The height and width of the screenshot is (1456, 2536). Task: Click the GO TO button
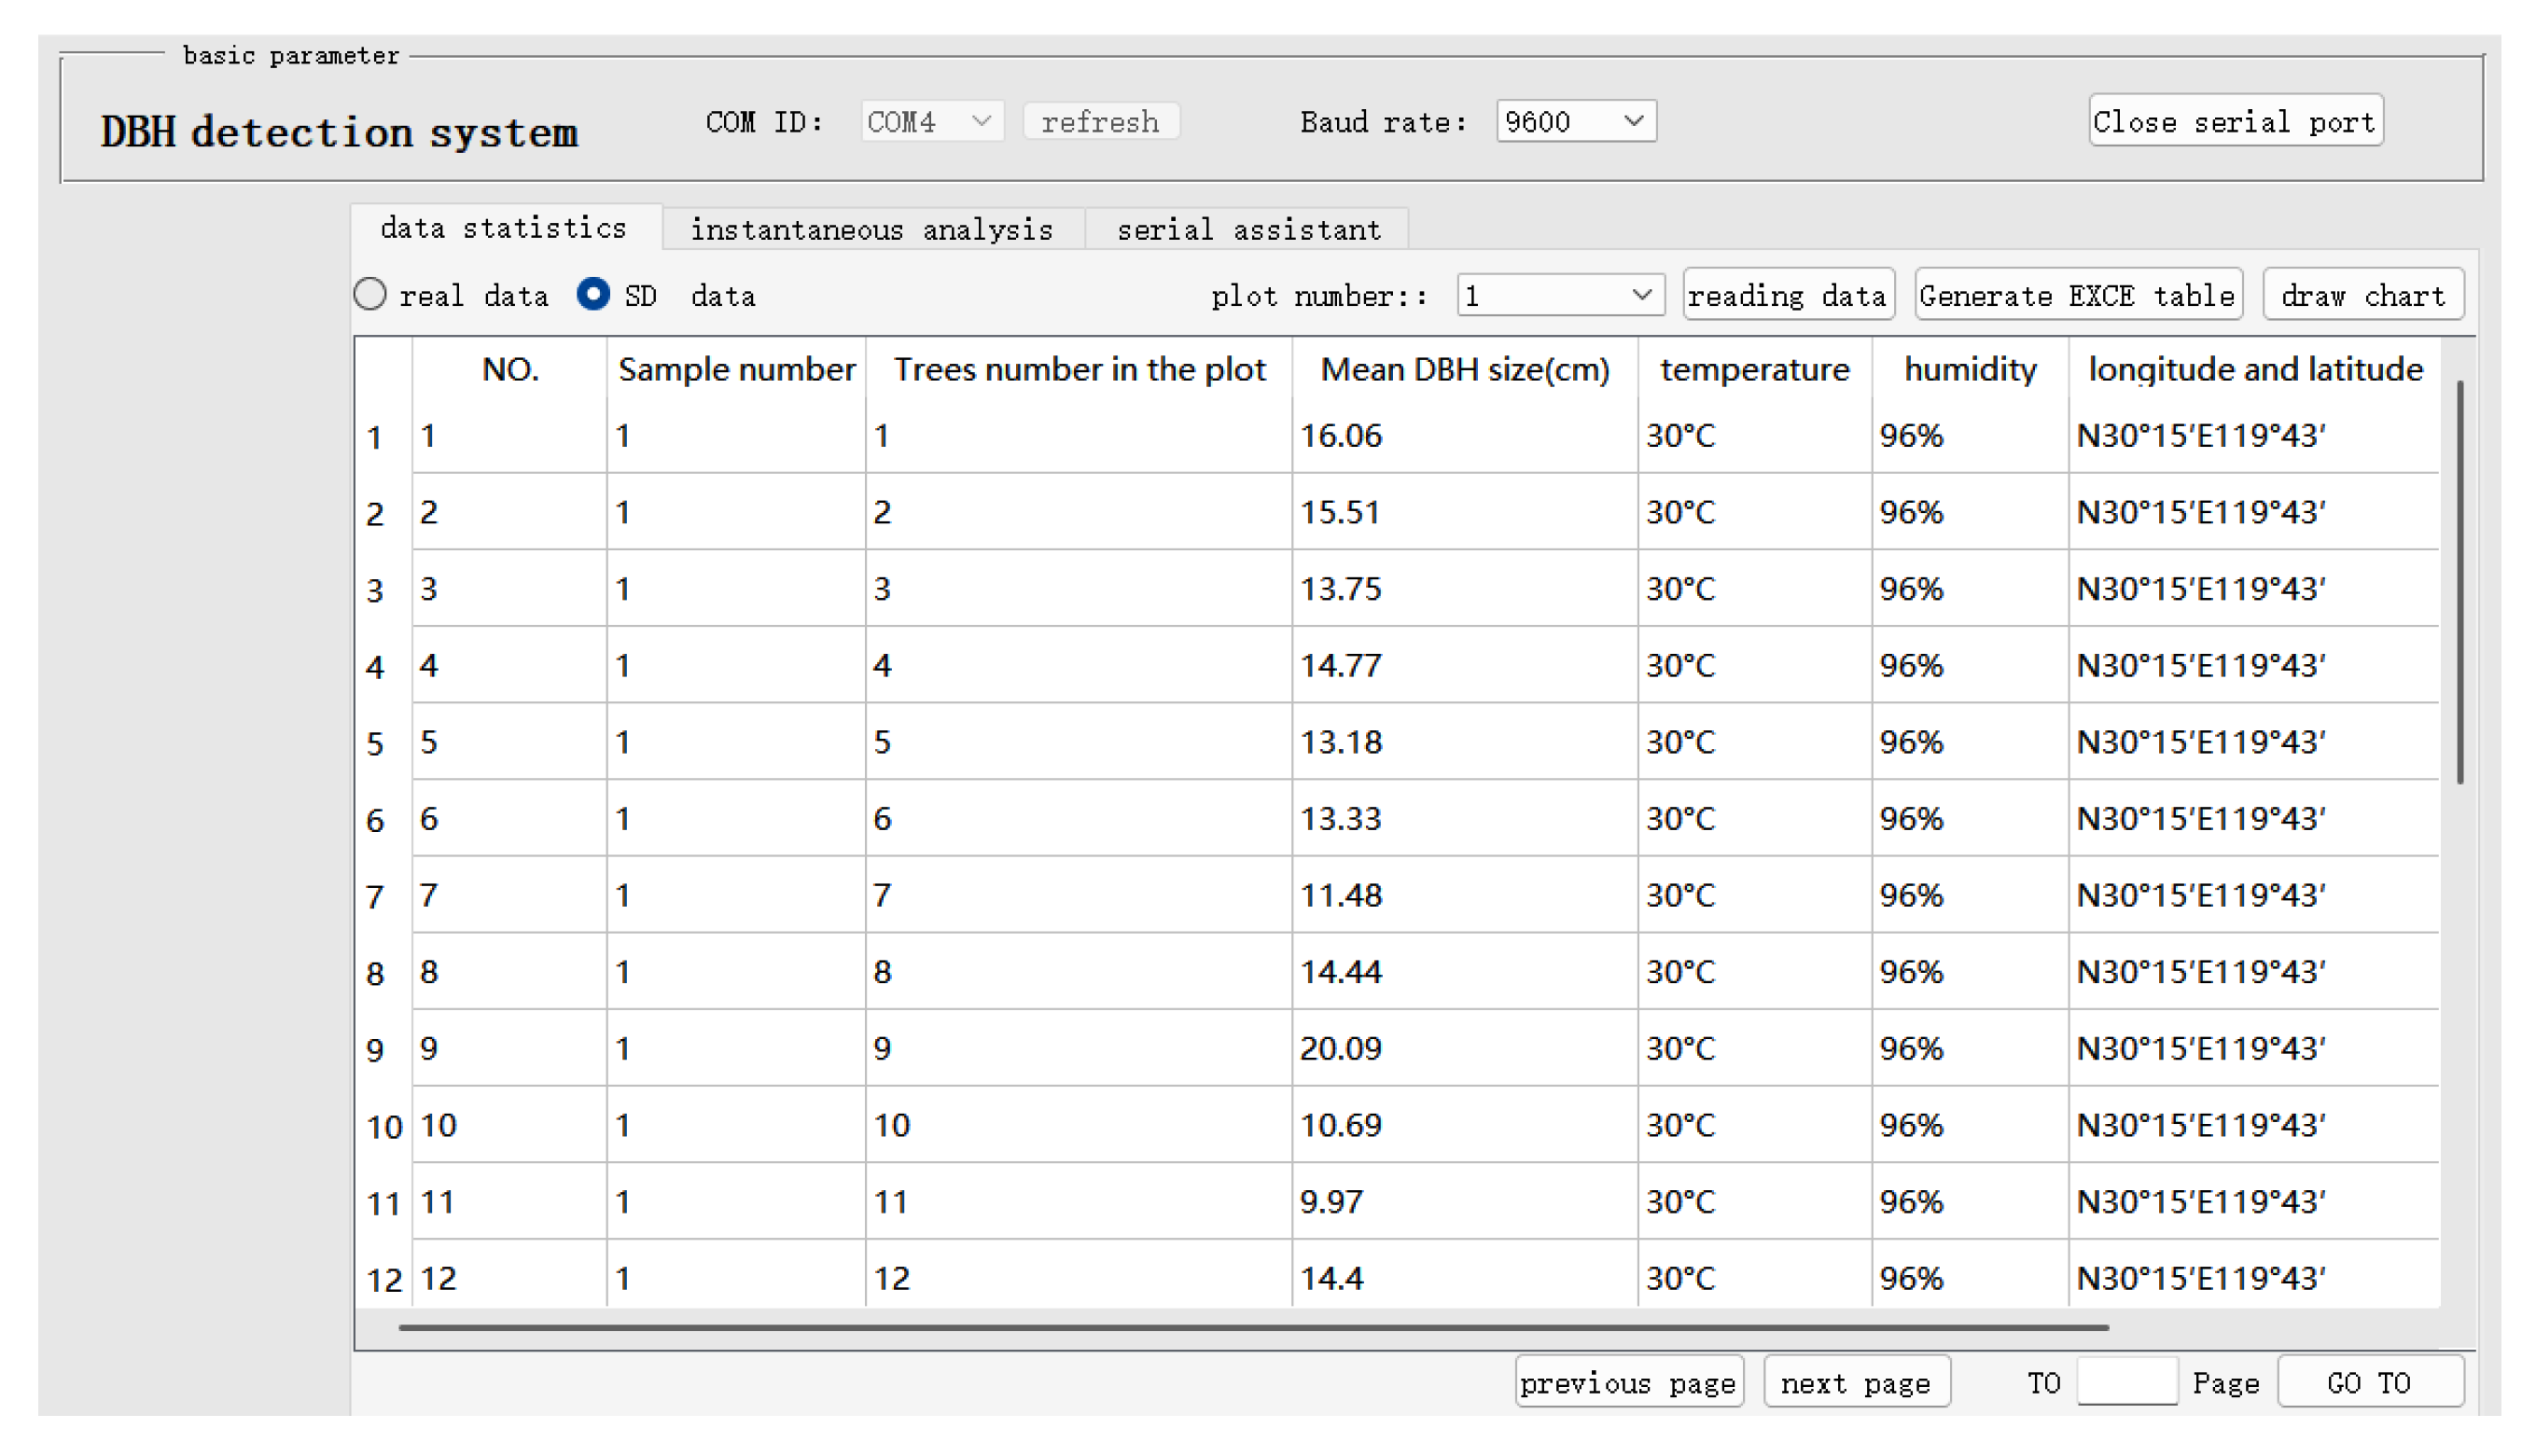(2368, 1384)
